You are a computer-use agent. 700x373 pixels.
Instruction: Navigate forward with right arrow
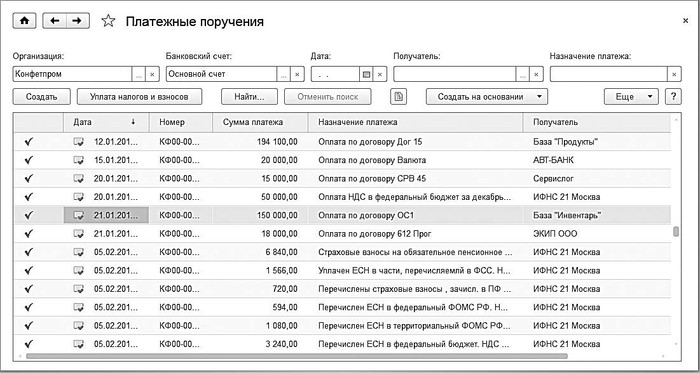coord(78,21)
